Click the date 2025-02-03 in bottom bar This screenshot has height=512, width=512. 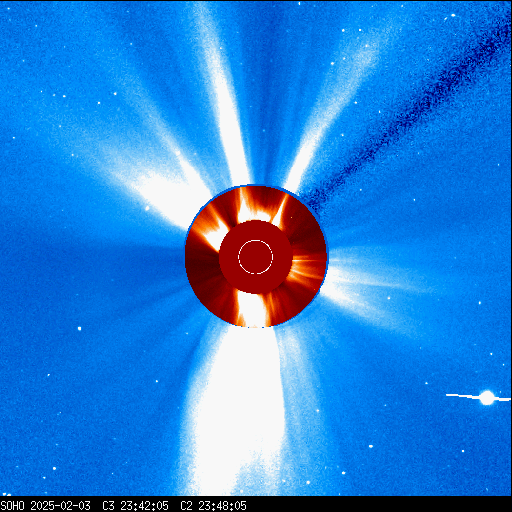(61, 506)
